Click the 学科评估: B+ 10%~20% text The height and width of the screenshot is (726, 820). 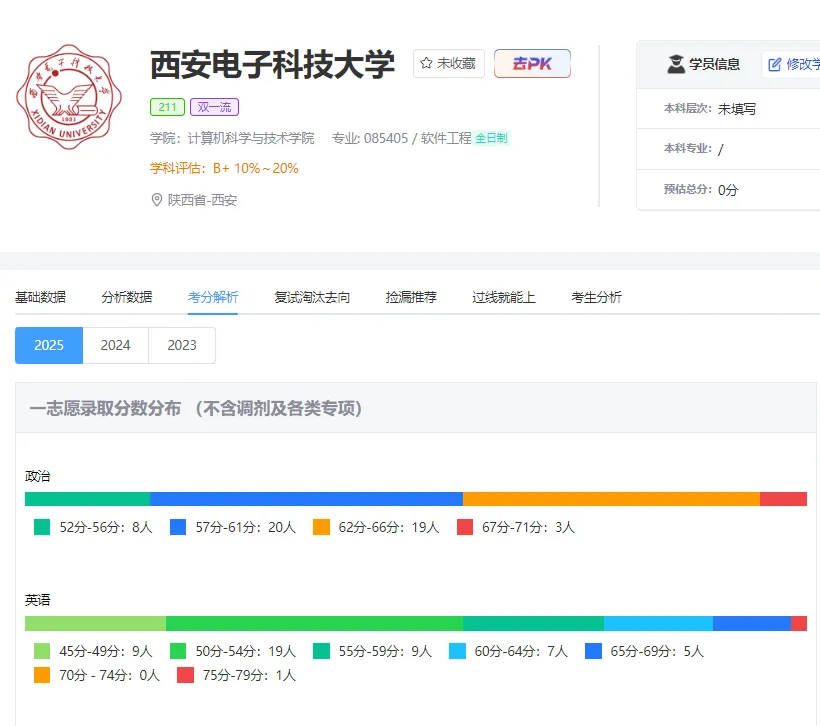coord(224,168)
